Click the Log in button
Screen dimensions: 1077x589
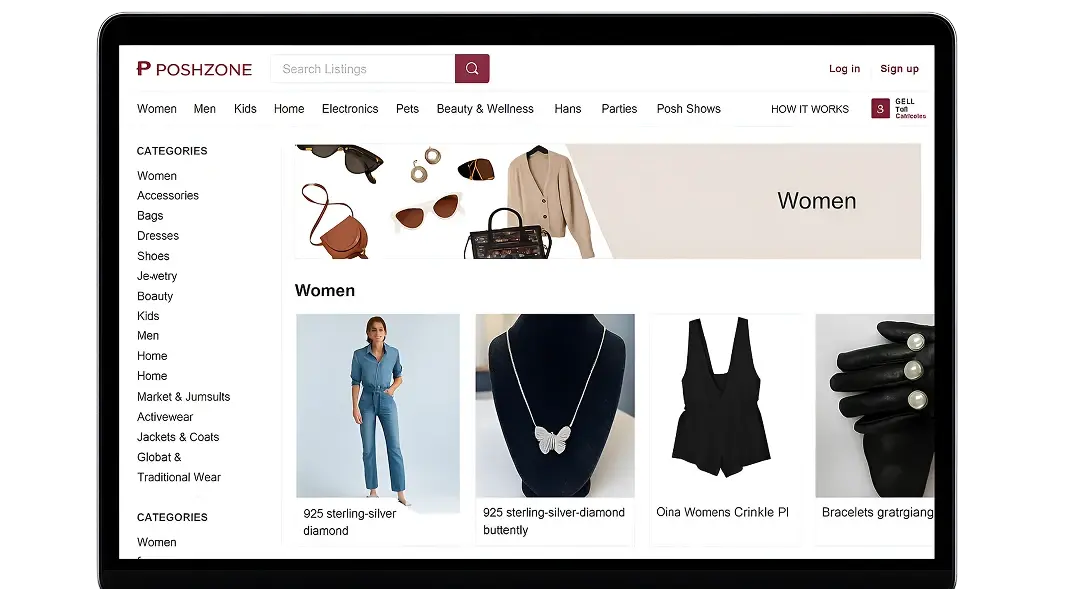point(844,69)
